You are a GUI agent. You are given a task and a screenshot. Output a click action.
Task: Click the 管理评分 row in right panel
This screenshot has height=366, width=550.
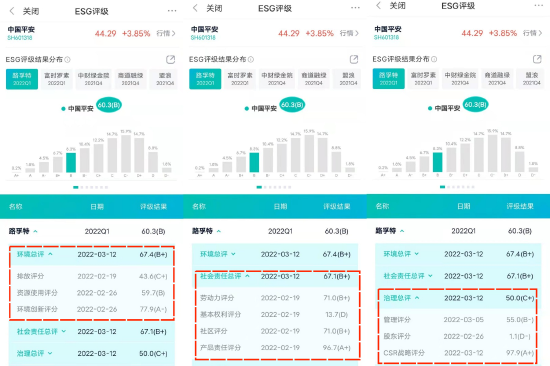458,320
